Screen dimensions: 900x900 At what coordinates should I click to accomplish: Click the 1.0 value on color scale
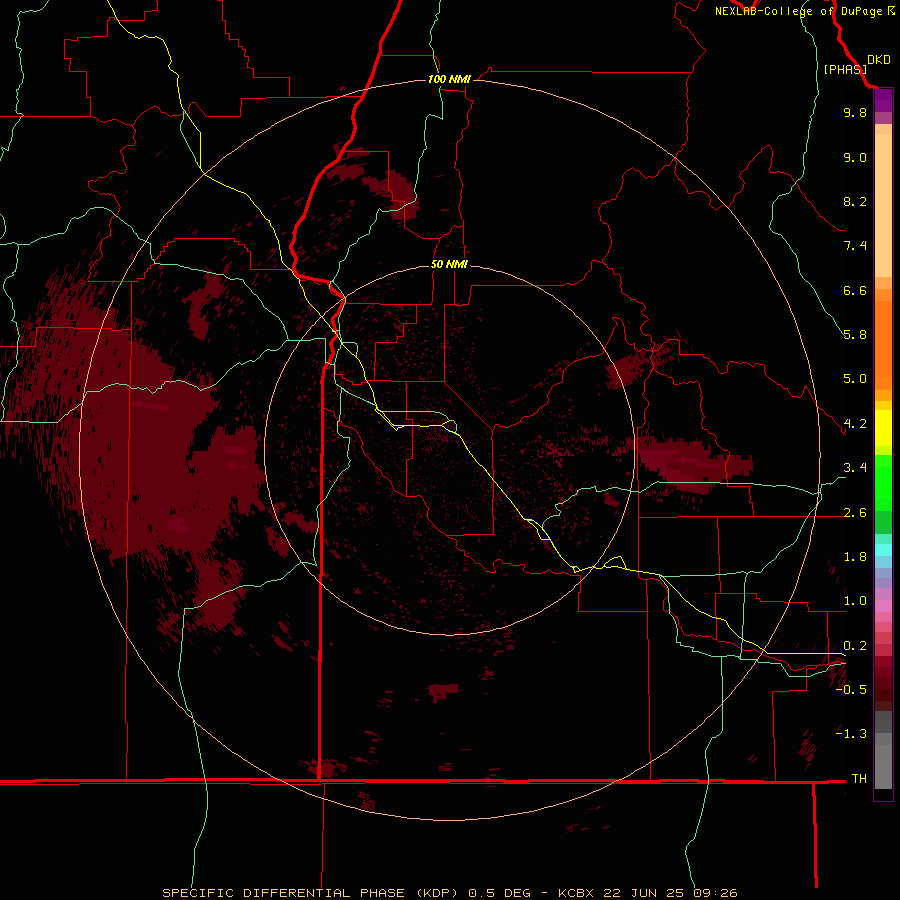coord(855,601)
